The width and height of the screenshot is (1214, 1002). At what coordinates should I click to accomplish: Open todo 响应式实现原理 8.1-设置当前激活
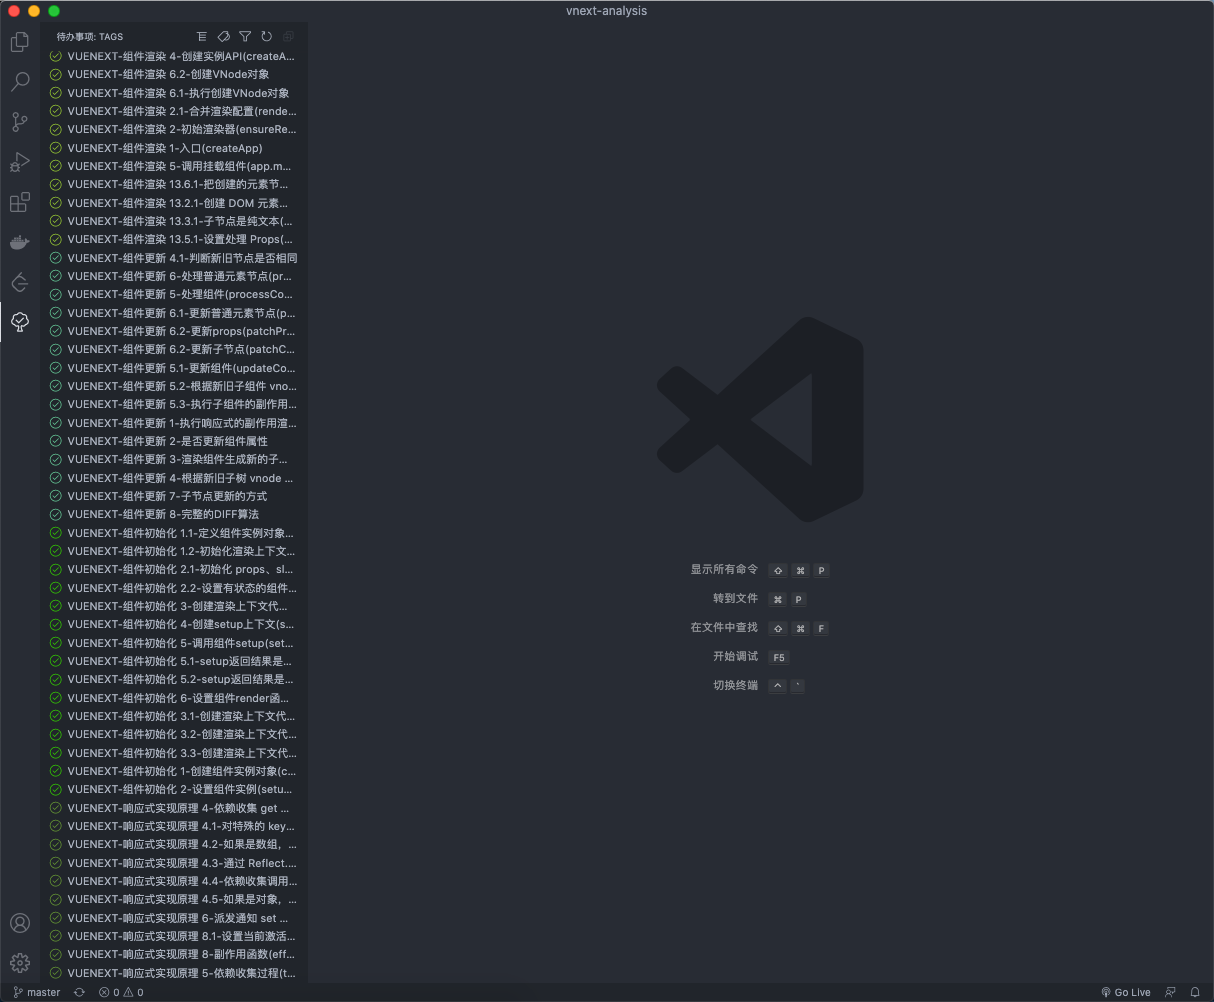click(174, 936)
